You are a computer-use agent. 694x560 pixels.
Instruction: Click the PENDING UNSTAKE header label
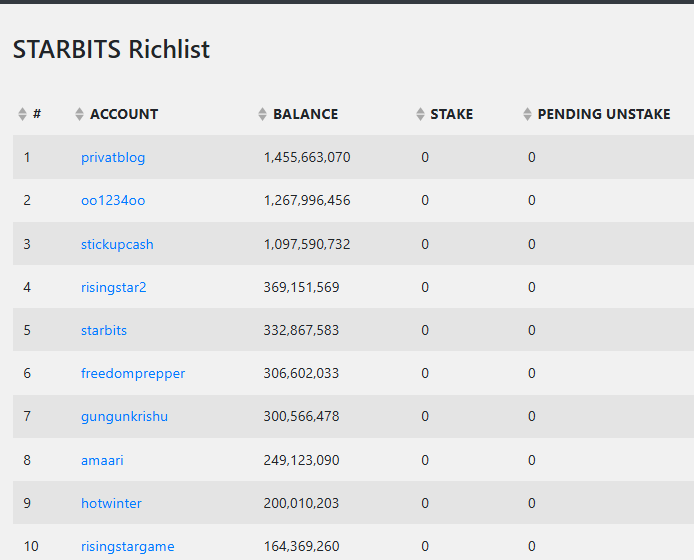[x=604, y=114]
